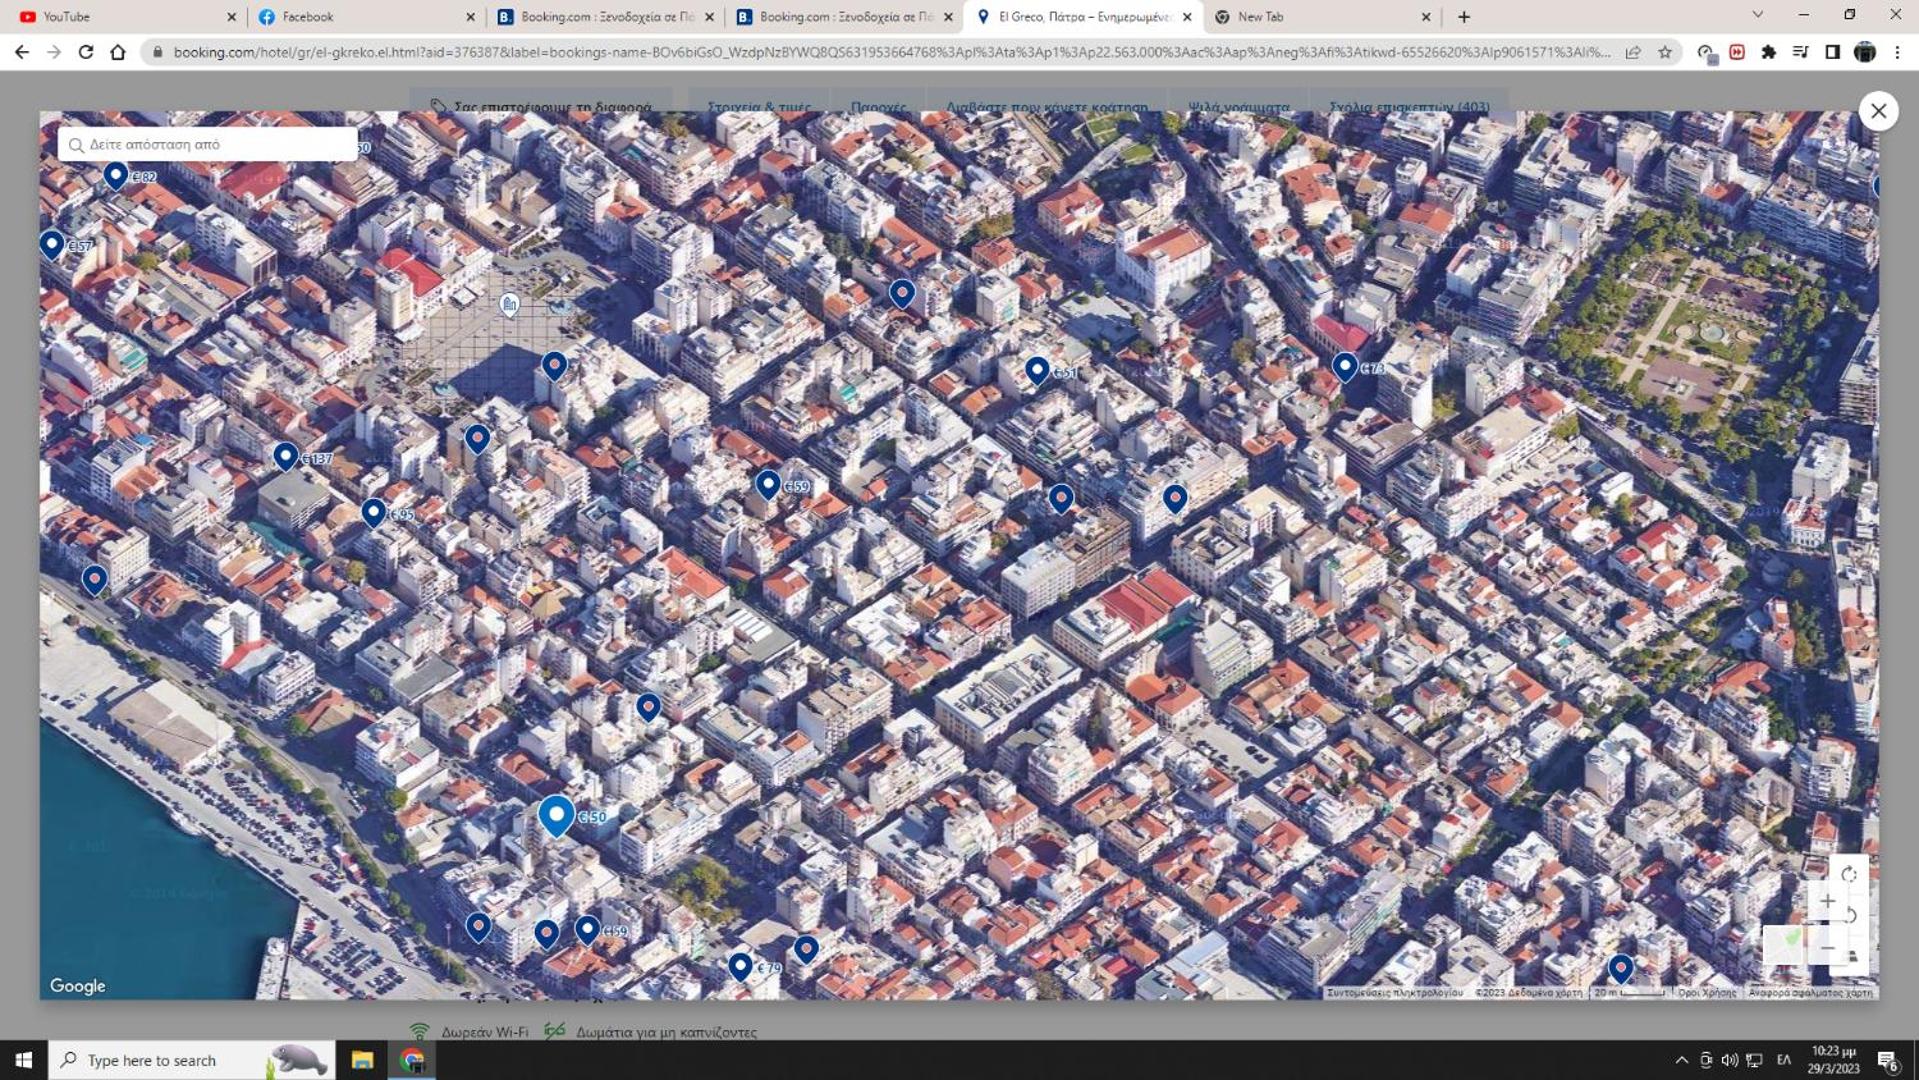Screen dimensions: 1919x1080
Task: Click the distance search field on the map
Action: [x=208, y=144]
